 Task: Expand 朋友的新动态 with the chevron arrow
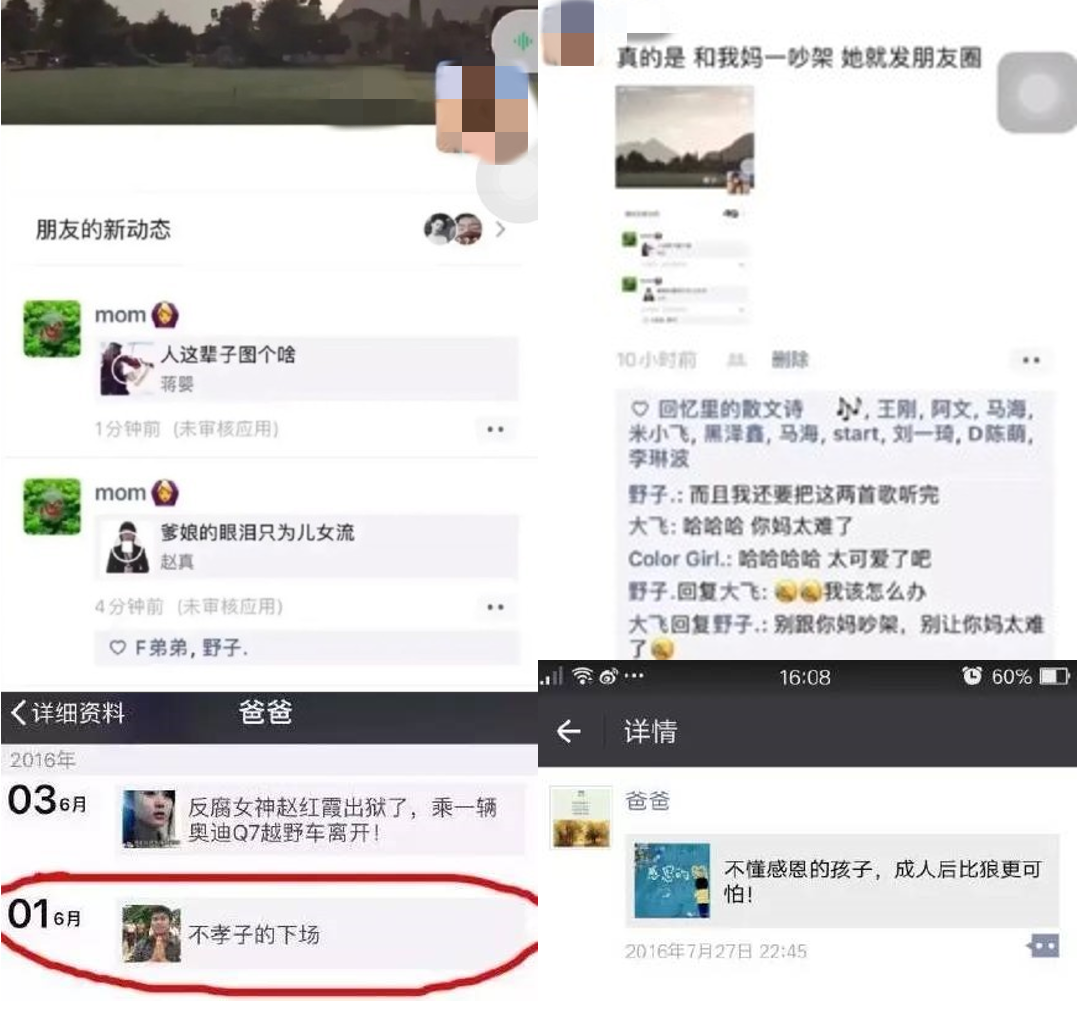coord(501,229)
